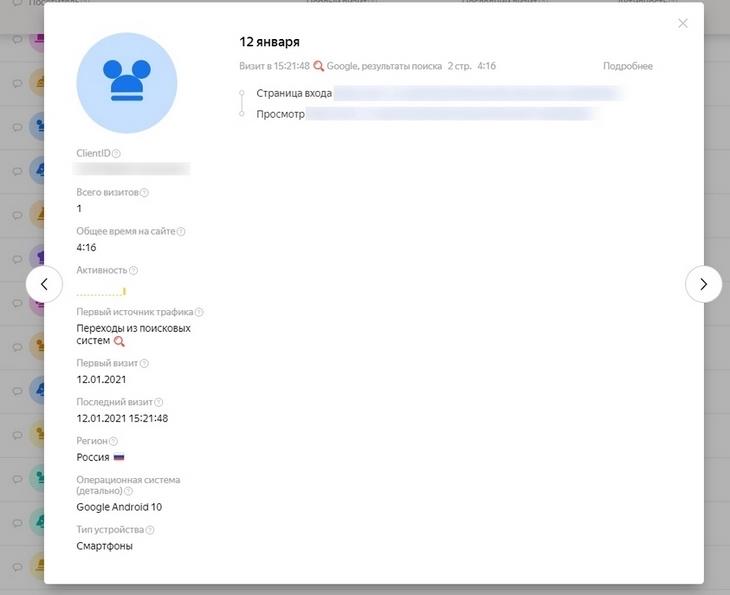Click the help icon beside Регион
Screen dimensions: 730x595
tap(113, 442)
